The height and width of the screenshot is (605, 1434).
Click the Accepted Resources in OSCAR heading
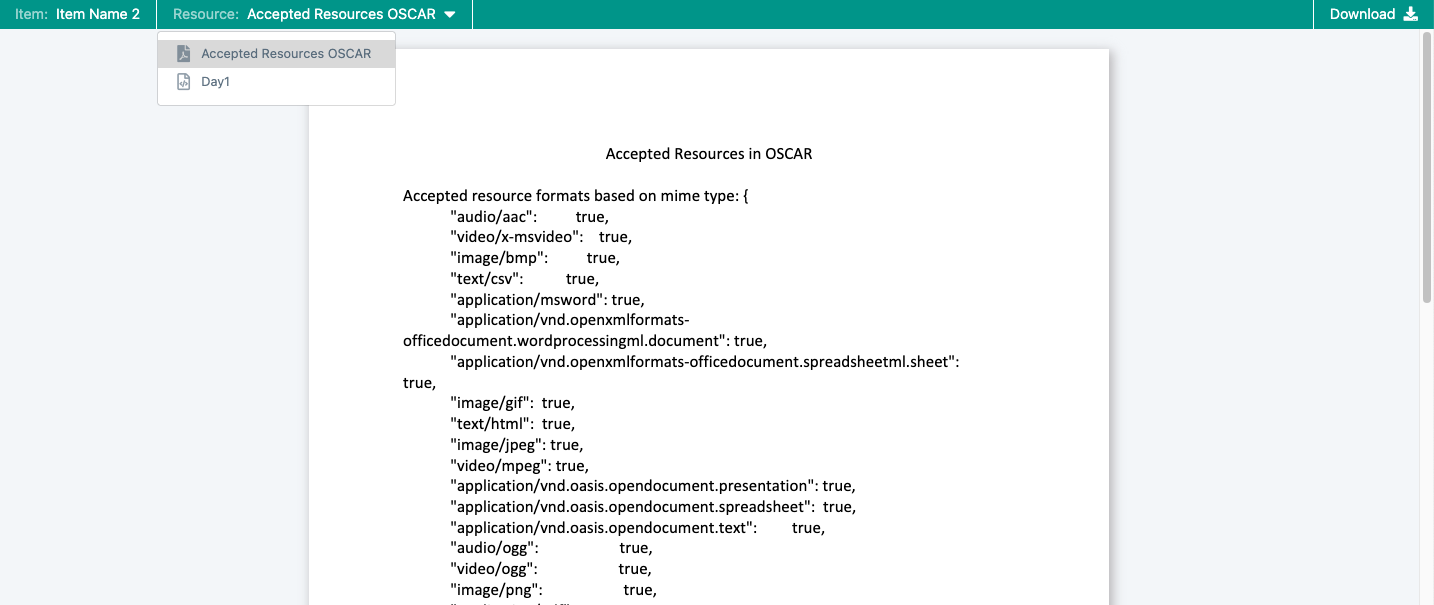pos(709,154)
